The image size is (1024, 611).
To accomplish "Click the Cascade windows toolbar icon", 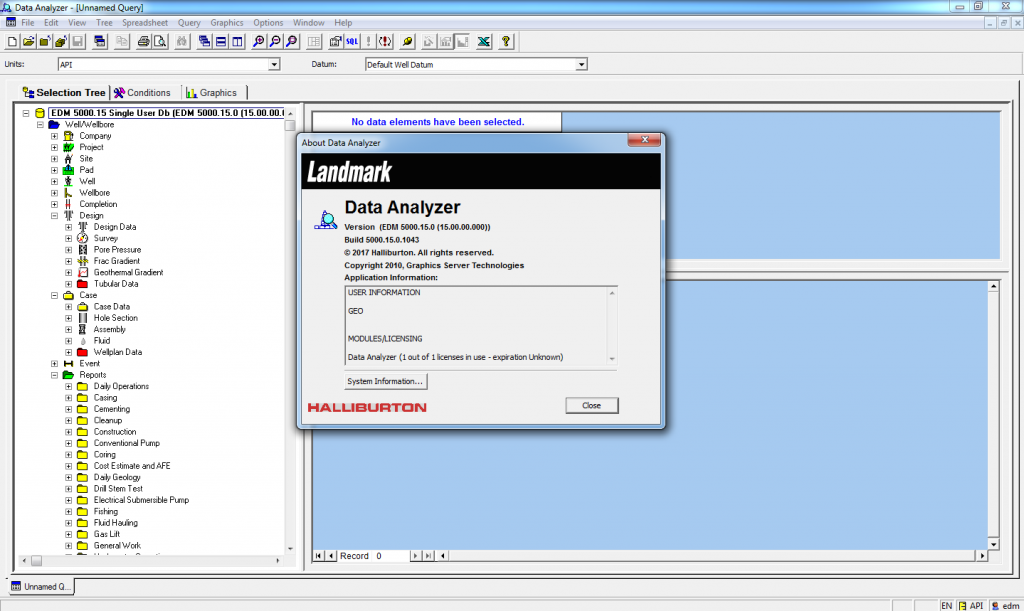I will coord(204,42).
